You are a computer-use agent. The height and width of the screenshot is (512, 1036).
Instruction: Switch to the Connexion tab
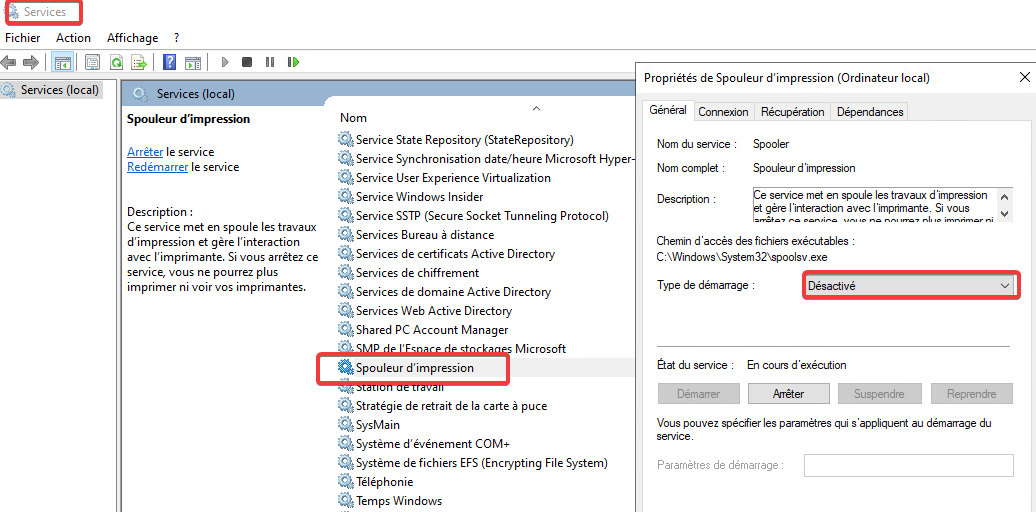(723, 112)
